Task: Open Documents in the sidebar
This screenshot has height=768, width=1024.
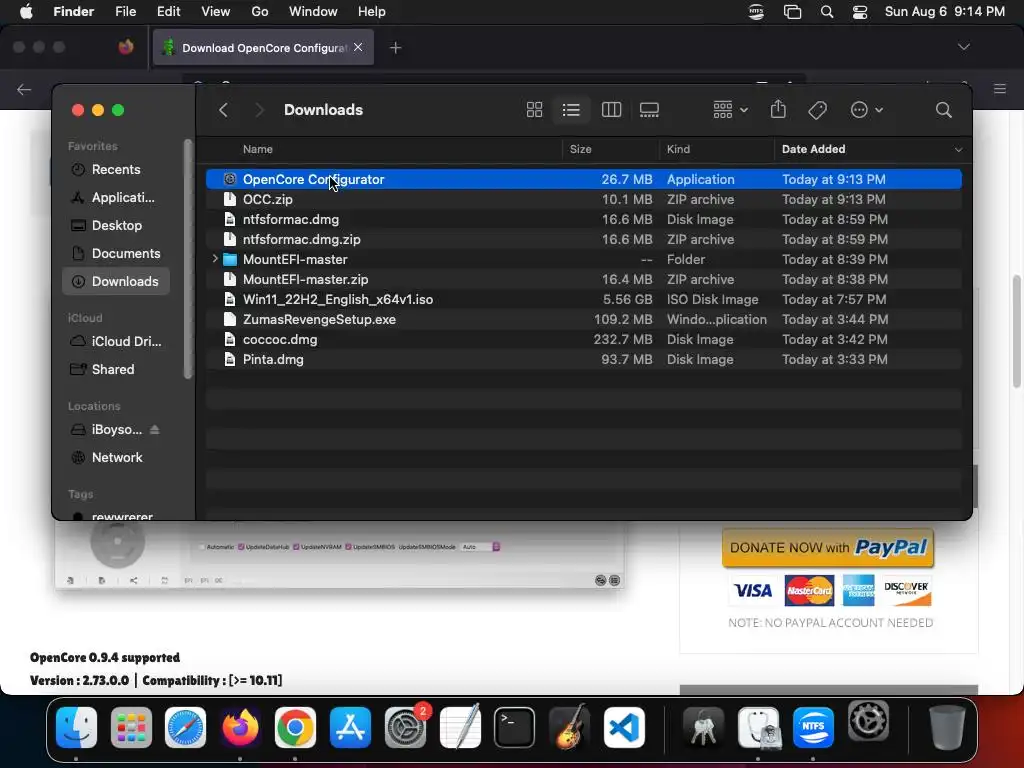Action: tap(115, 253)
